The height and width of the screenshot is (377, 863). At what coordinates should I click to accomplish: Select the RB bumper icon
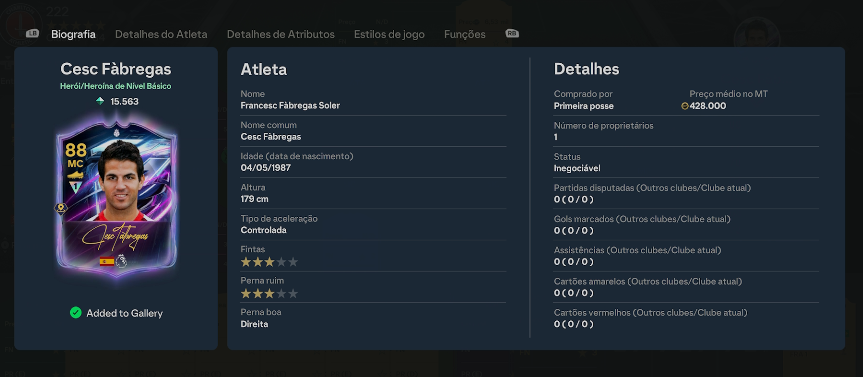pos(512,34)
